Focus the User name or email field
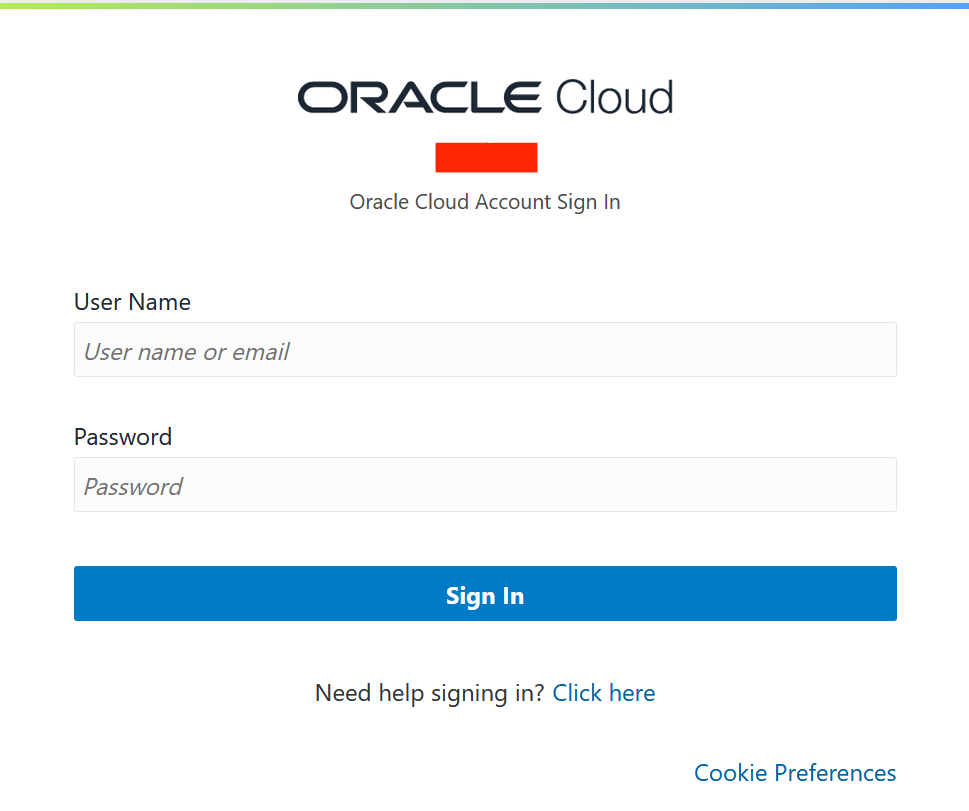 [485, 350]
